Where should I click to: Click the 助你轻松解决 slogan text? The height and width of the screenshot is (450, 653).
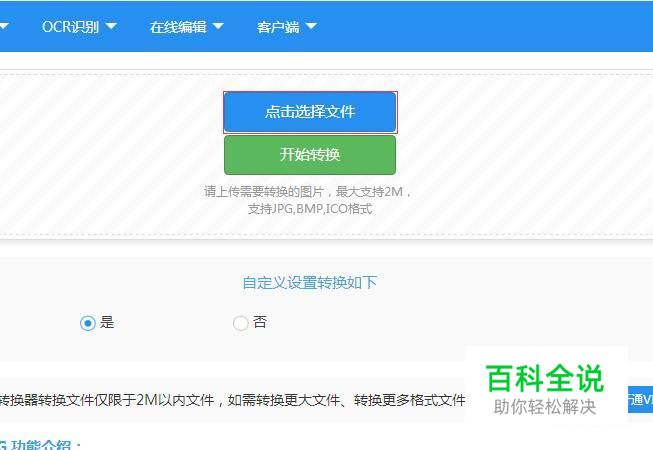545,407
